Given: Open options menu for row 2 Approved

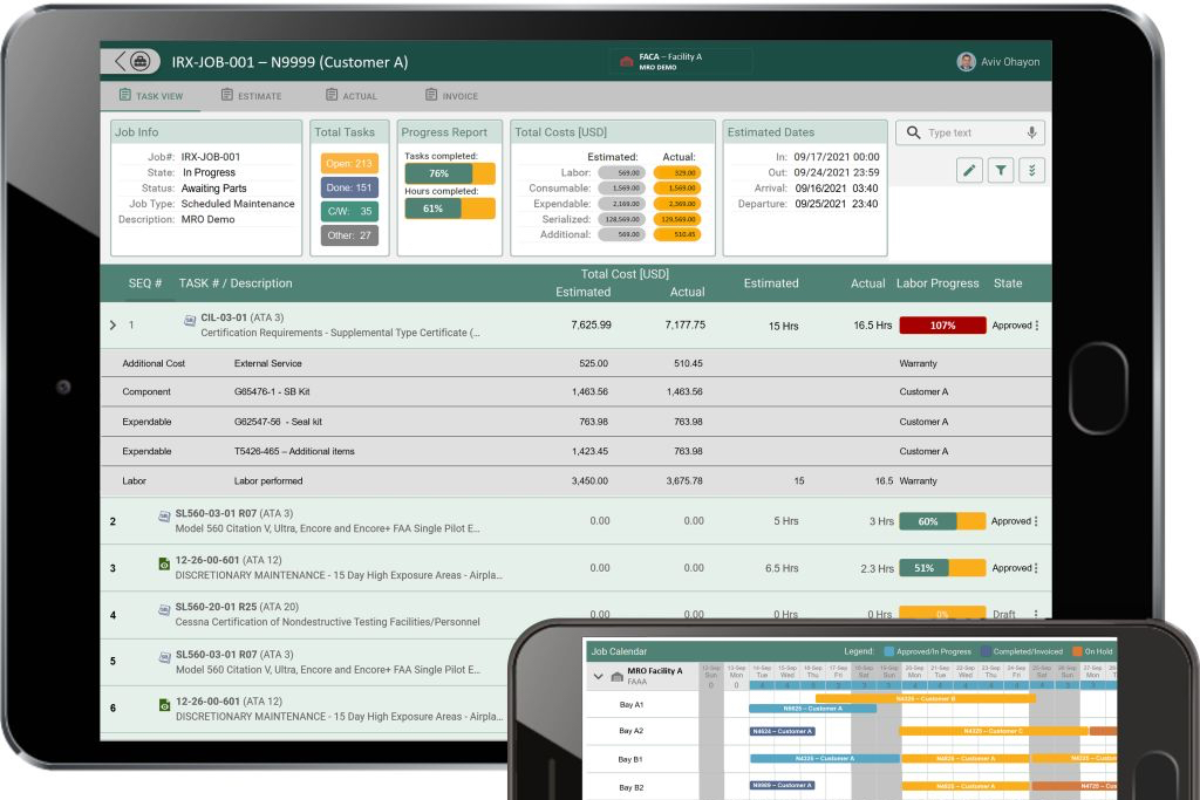Looking at the screenshot, I should tap(1036, 521).
